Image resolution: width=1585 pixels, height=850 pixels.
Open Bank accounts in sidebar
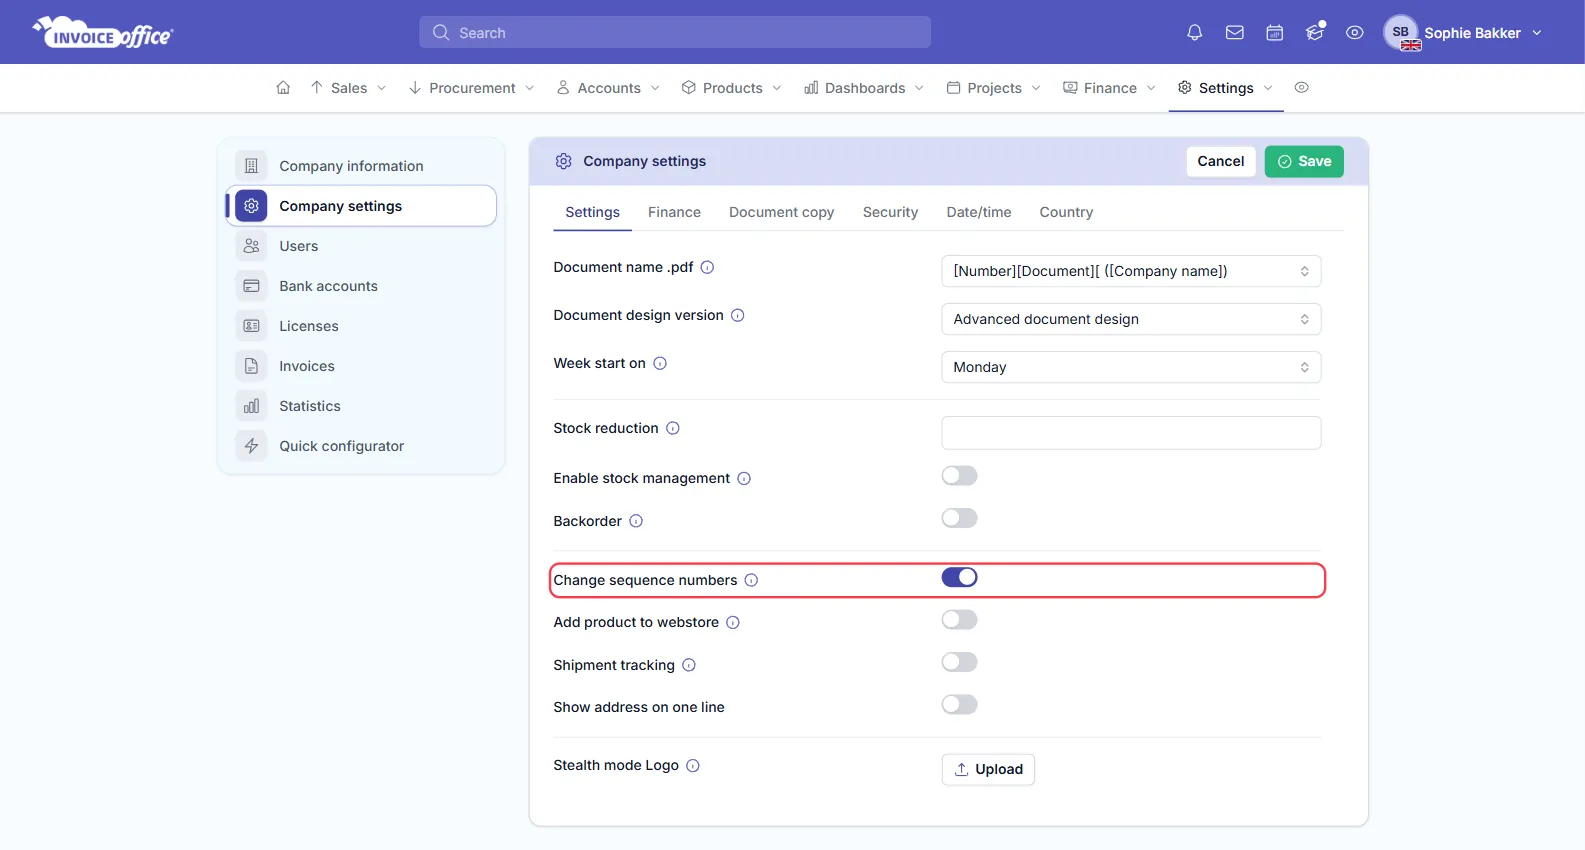[361, 286]
